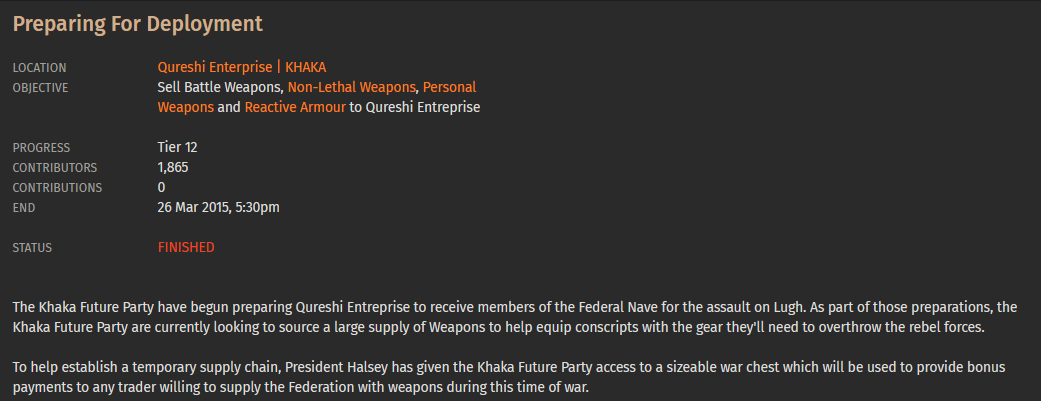Click the Tier 12 progress value
Image resolution: width=1041 pixels, height=401 pixels.
tap(177, 147)
